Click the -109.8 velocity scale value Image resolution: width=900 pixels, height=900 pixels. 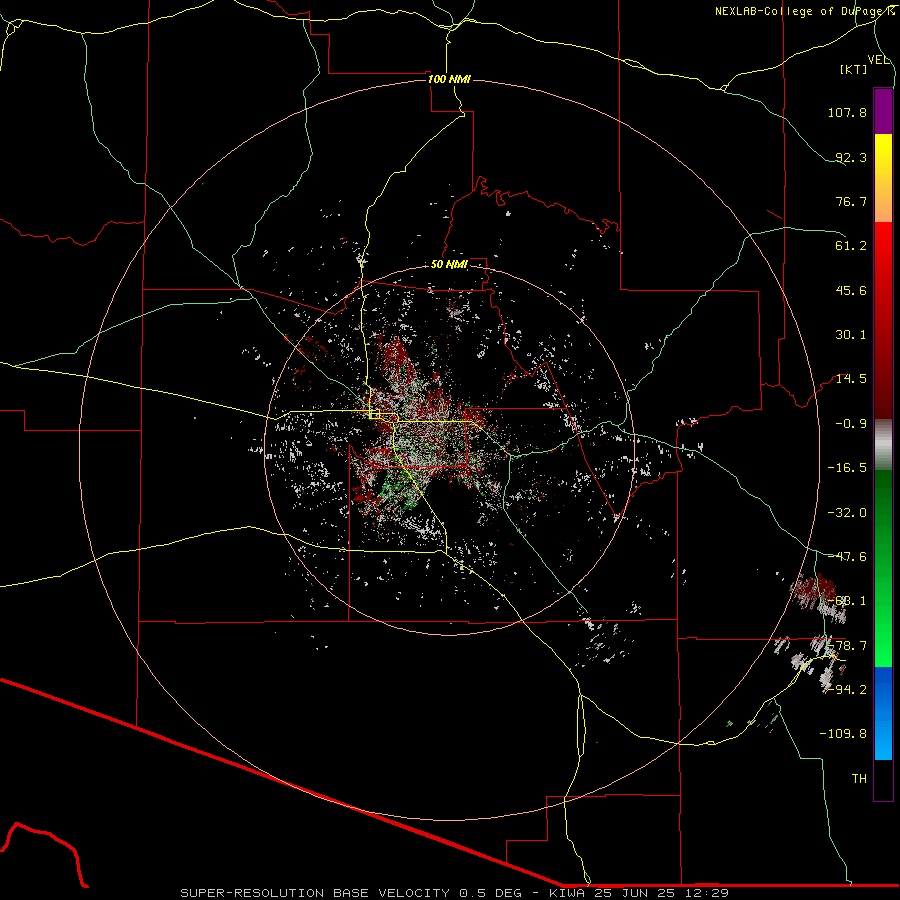click(x=843, y=734)
